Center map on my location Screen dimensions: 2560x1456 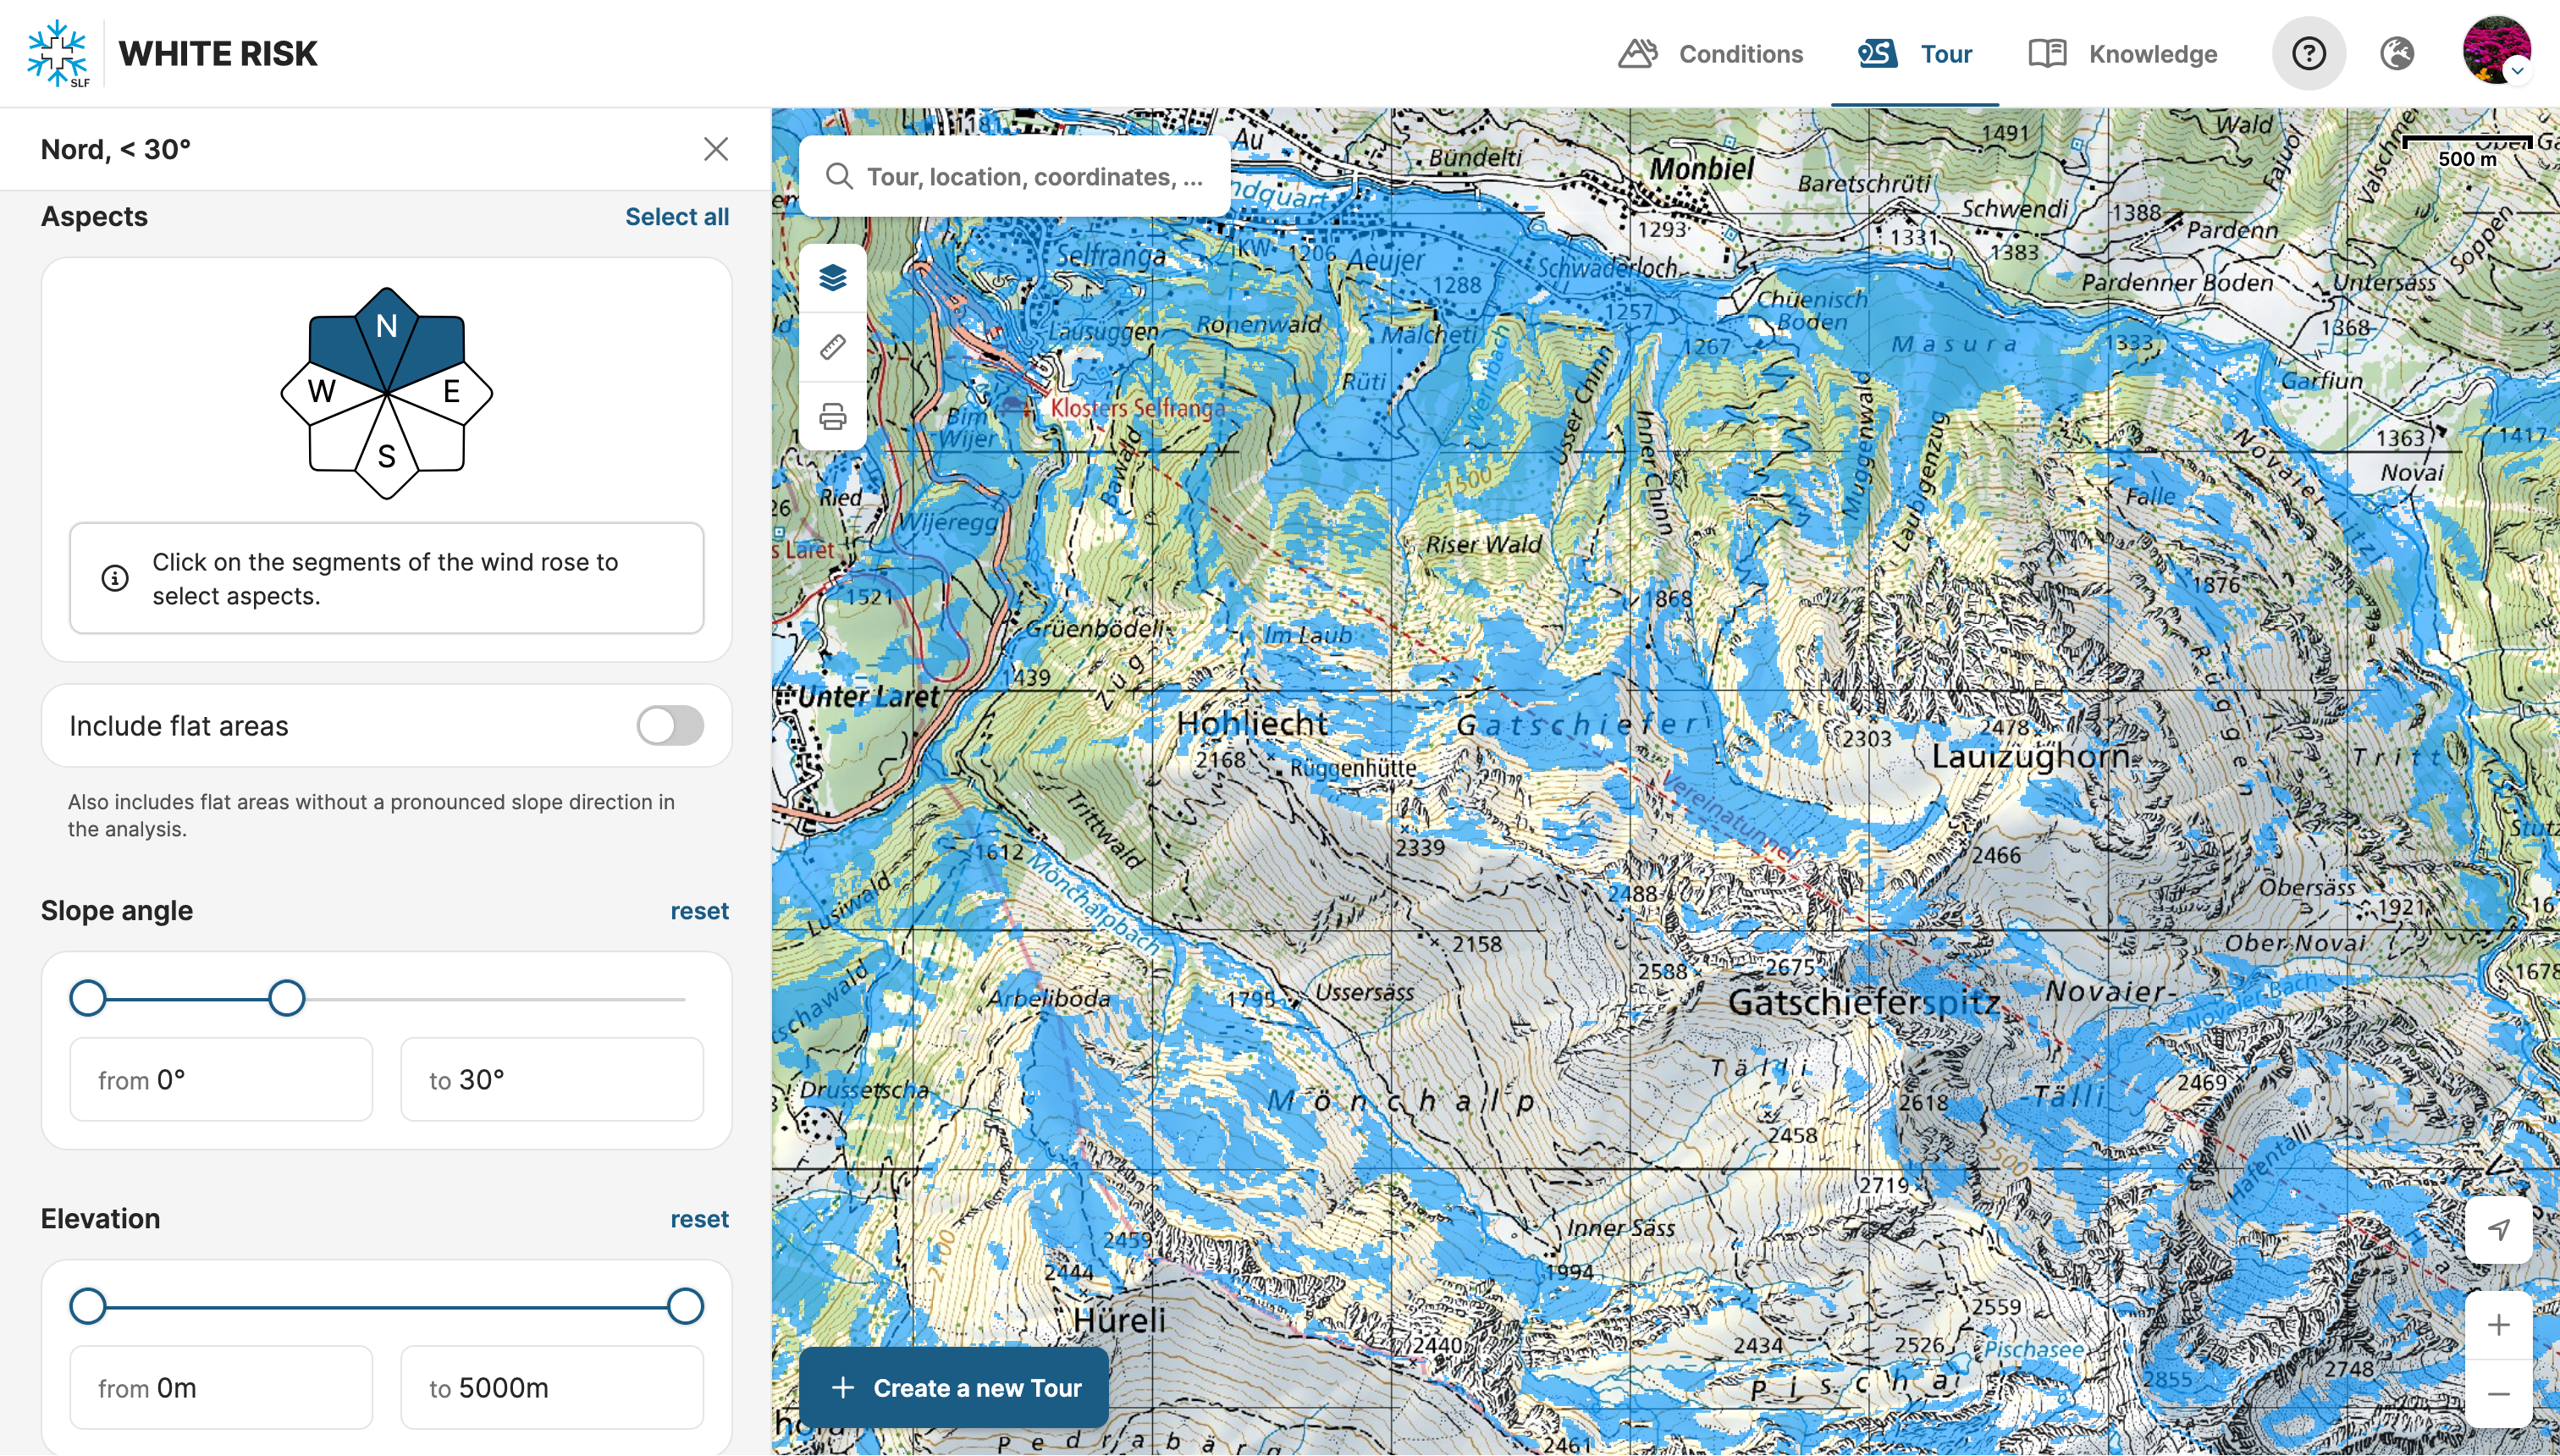tap(2497, 1229)
